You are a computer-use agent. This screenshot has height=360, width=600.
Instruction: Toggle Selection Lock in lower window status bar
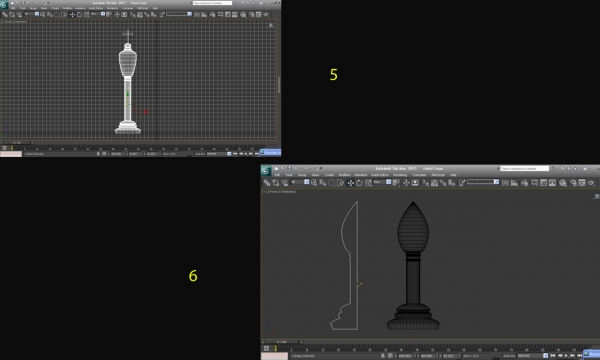click(383, 356)
